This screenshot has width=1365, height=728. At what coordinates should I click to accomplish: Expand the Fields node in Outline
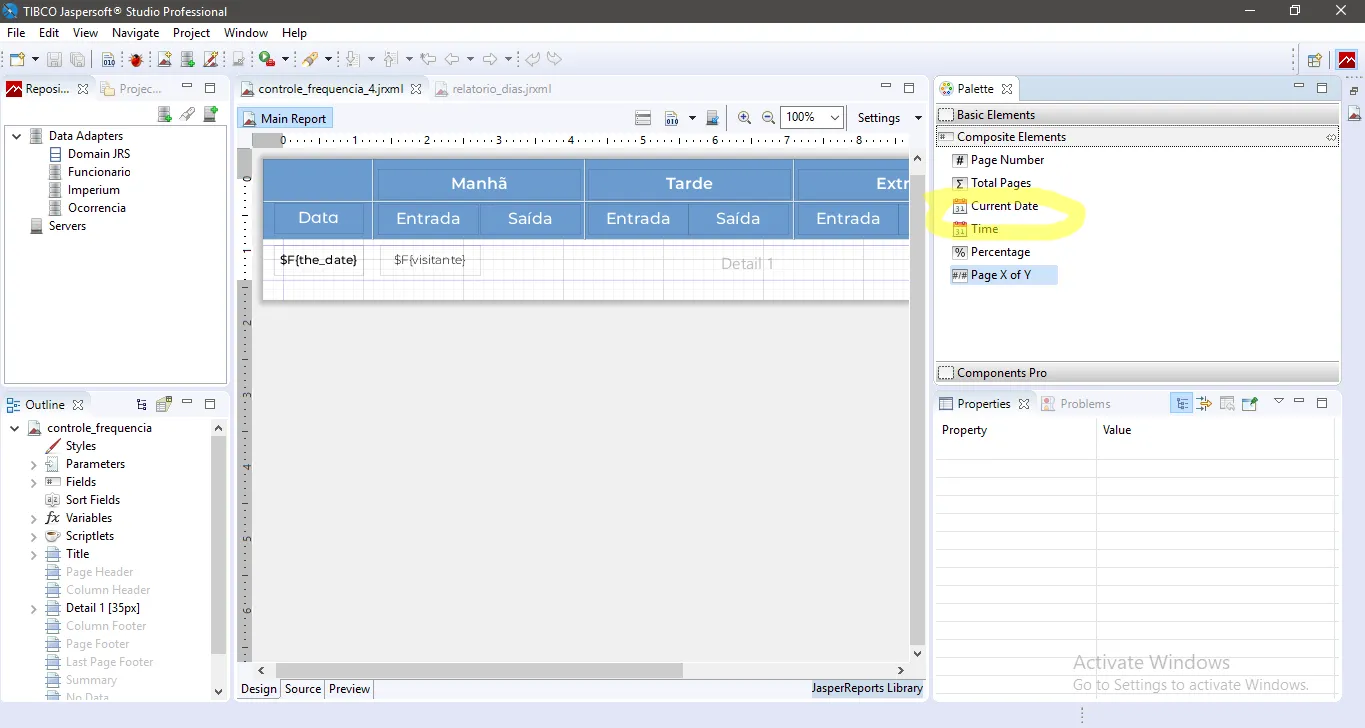[x=33, y=482]
